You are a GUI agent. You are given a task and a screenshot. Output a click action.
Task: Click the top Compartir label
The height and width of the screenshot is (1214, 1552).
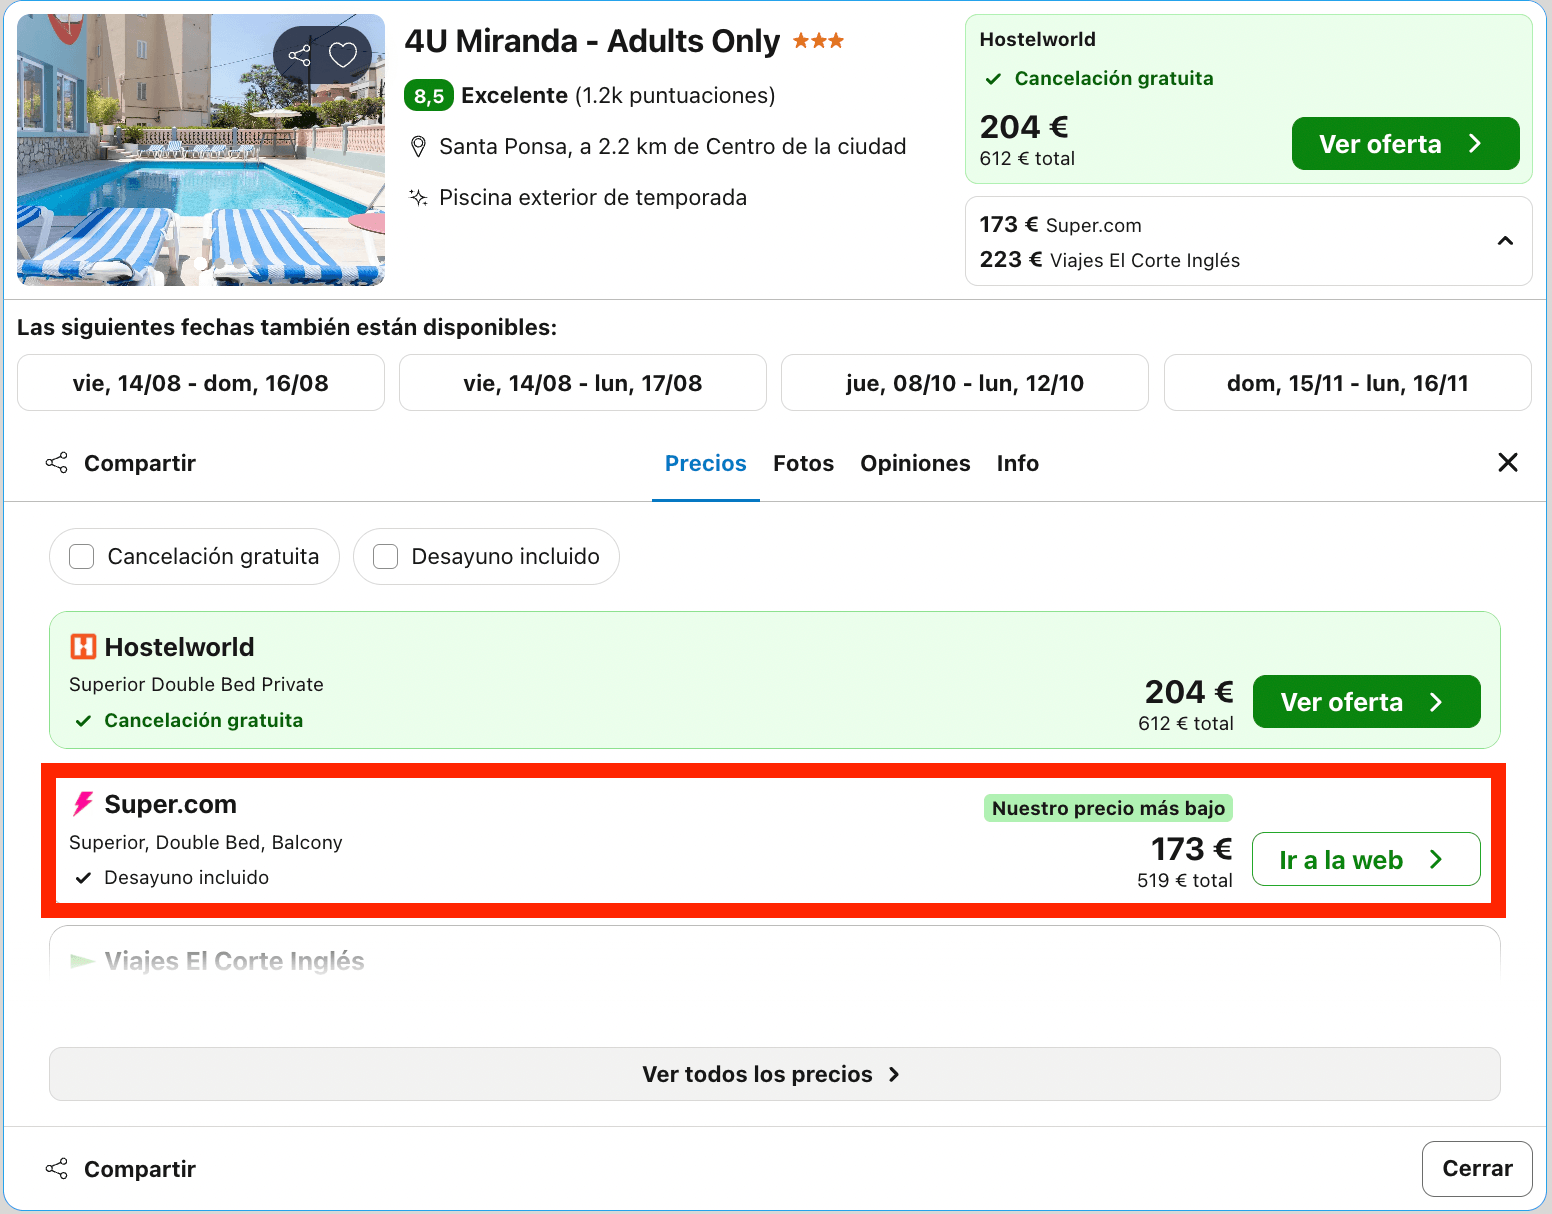140,463
